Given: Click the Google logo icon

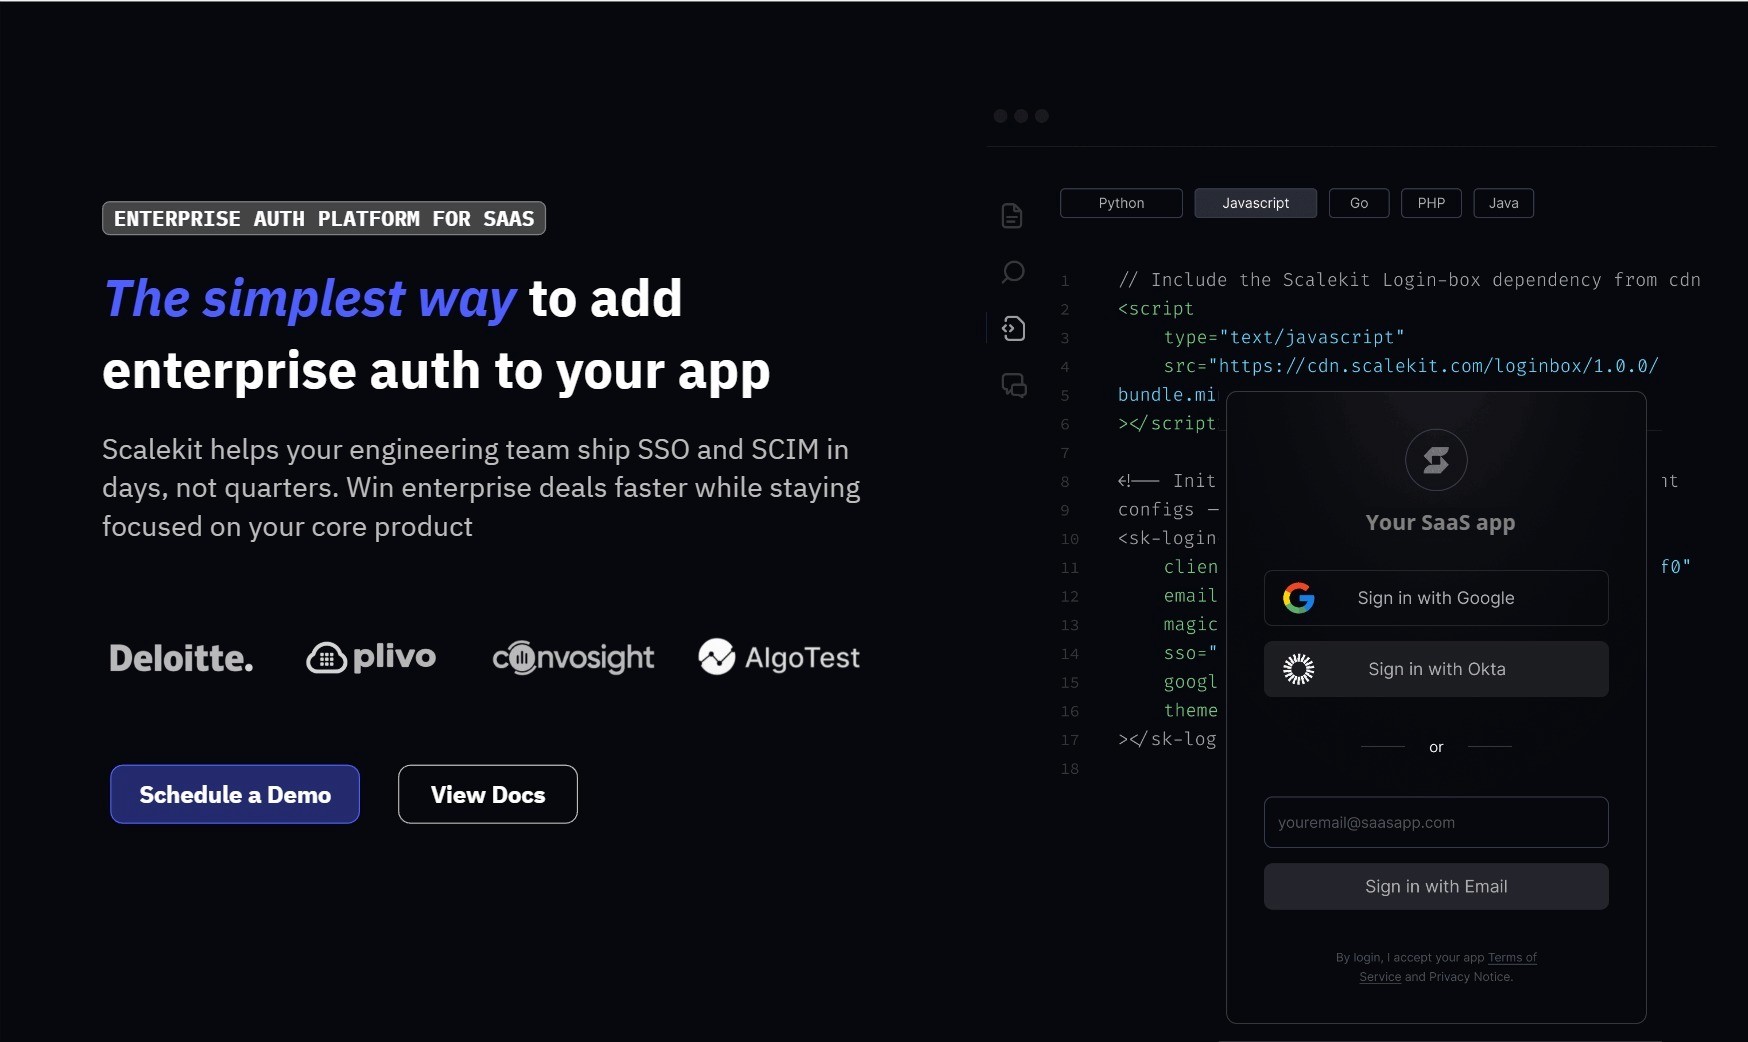Looking at the screenshot, I should (x=1299, y=598).
